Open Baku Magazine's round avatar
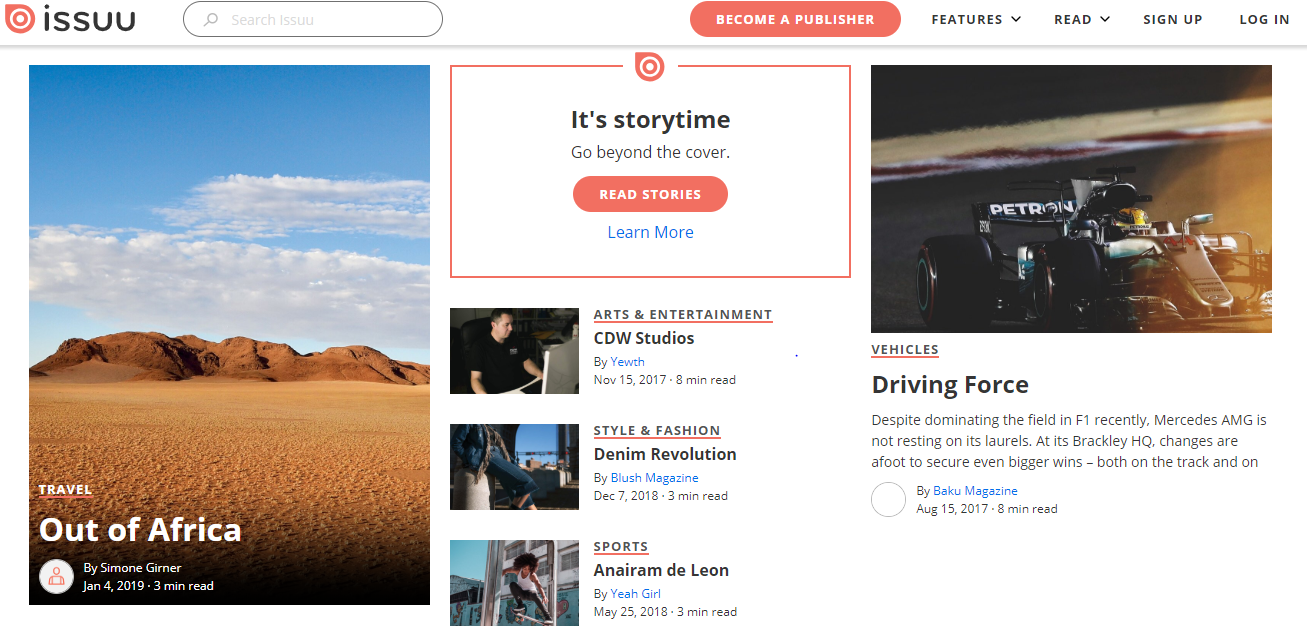 pyautogui.click(x=888, y=499)
